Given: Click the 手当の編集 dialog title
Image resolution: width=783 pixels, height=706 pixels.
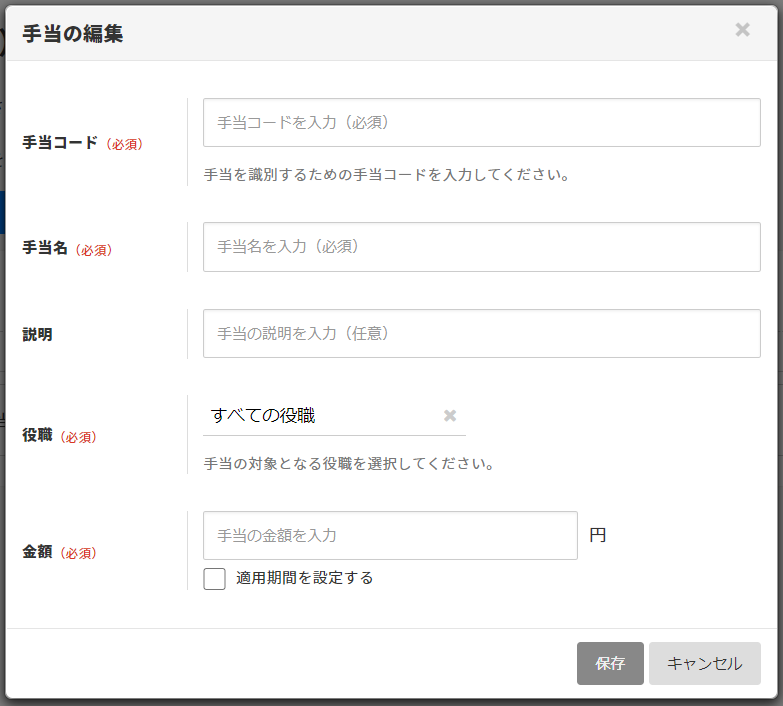Looking at the screenshot, I should [x=72, y=34].
